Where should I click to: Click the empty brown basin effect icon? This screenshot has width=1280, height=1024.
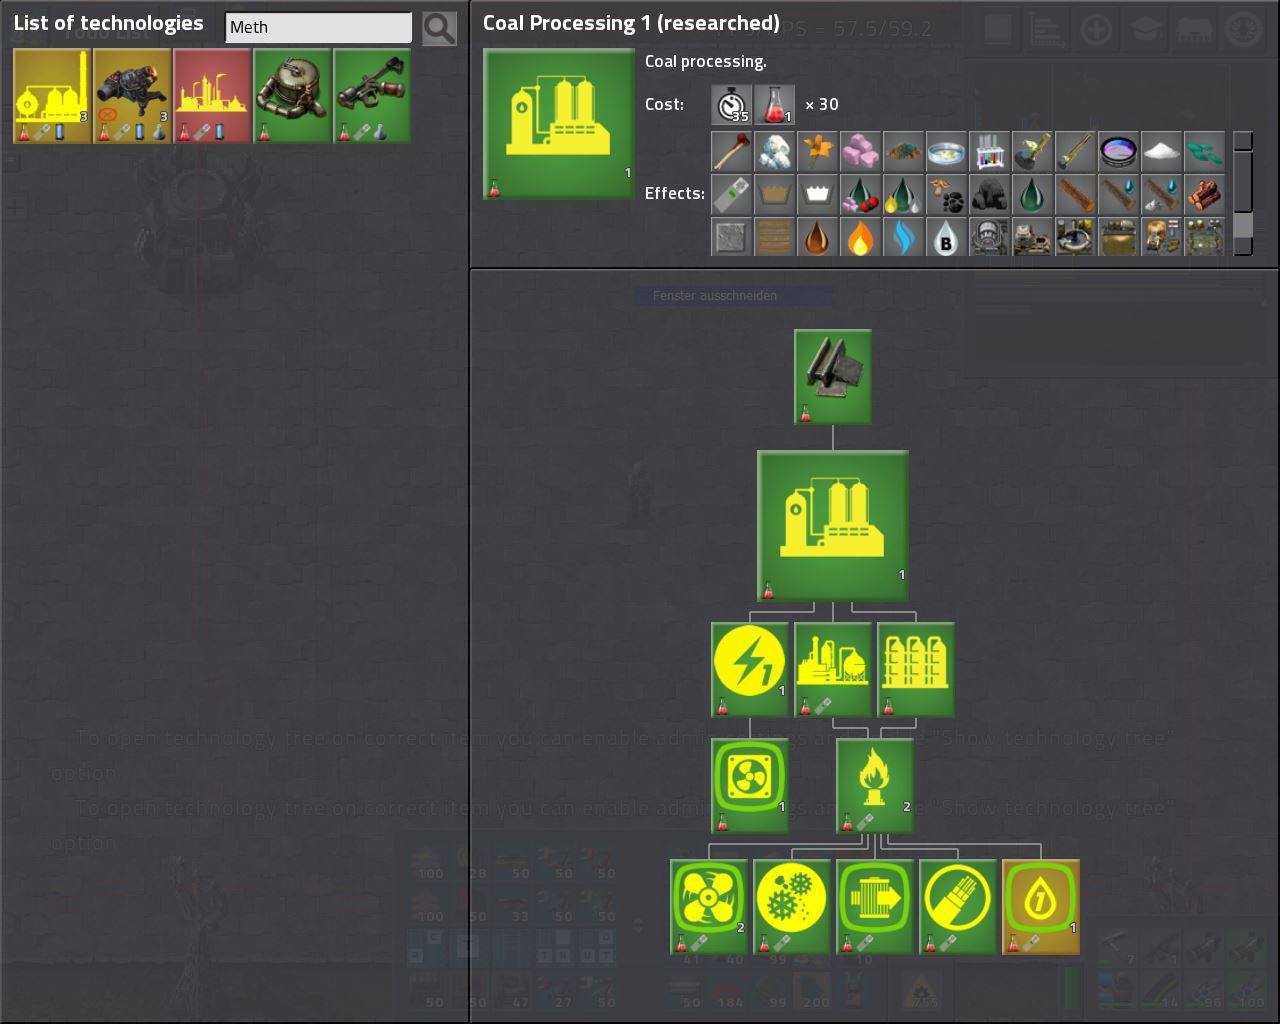click(774, 195)
